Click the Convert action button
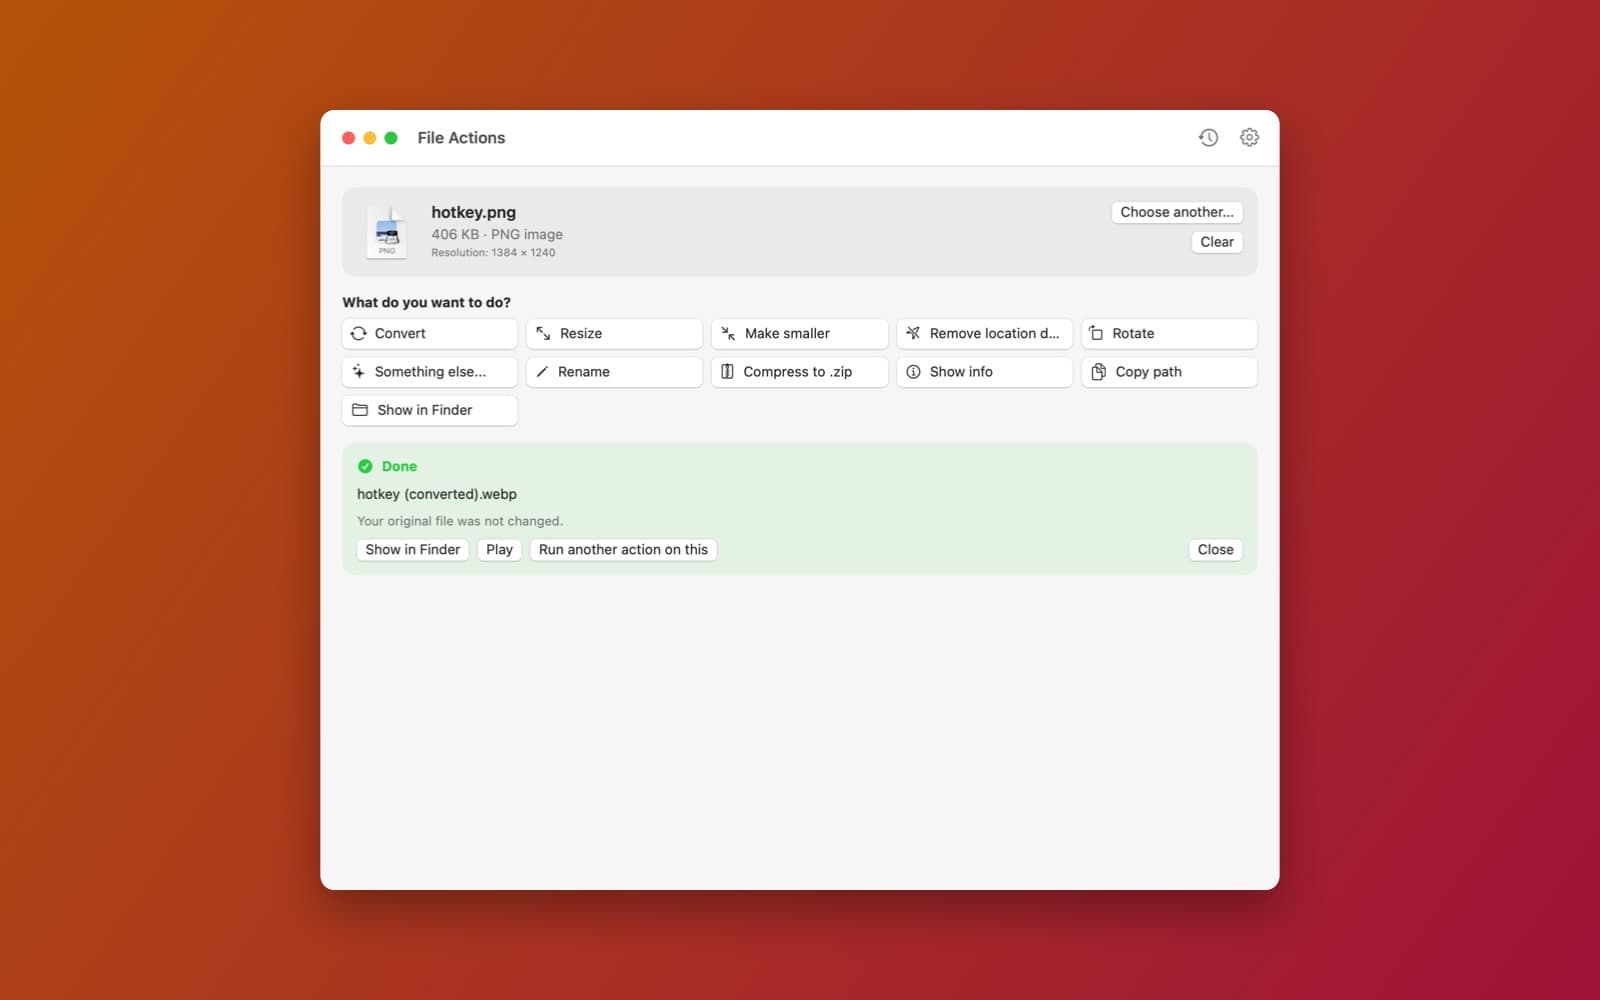Viewport: 1600px width, 1000px height. 430,334
